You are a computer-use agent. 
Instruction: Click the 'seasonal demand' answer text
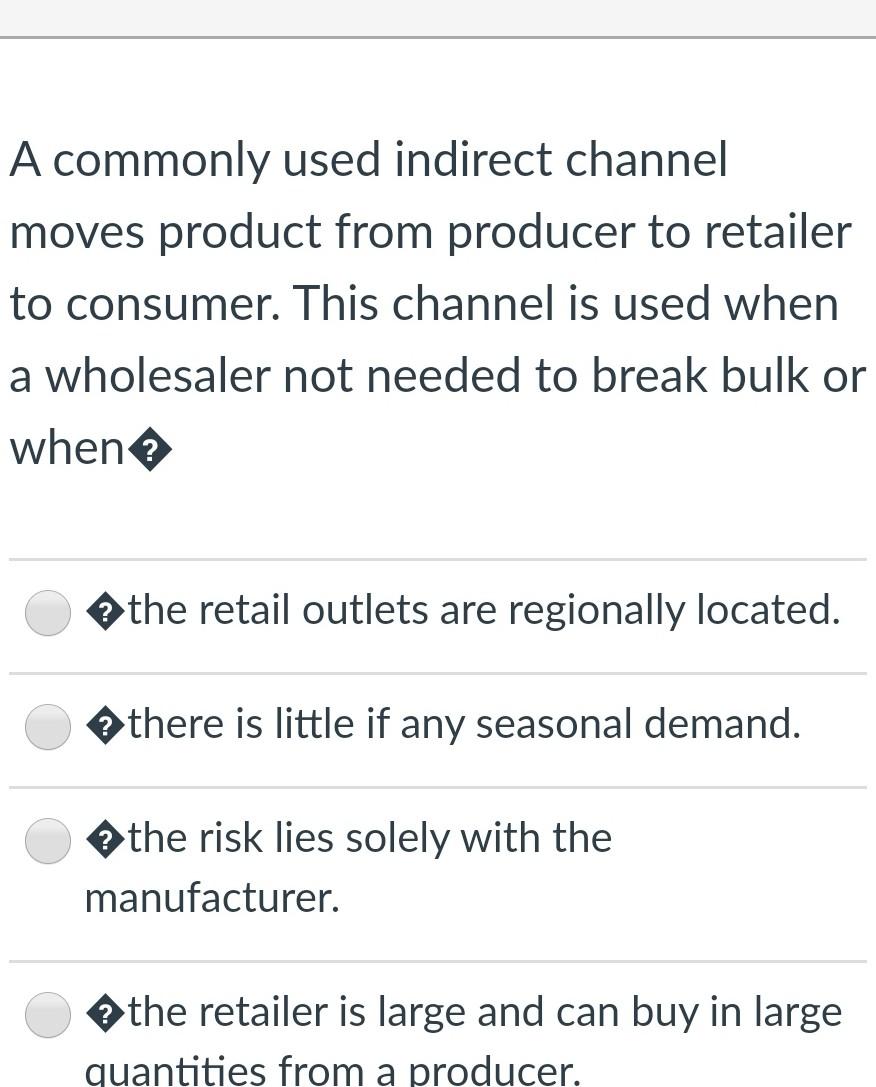point(460,724)
